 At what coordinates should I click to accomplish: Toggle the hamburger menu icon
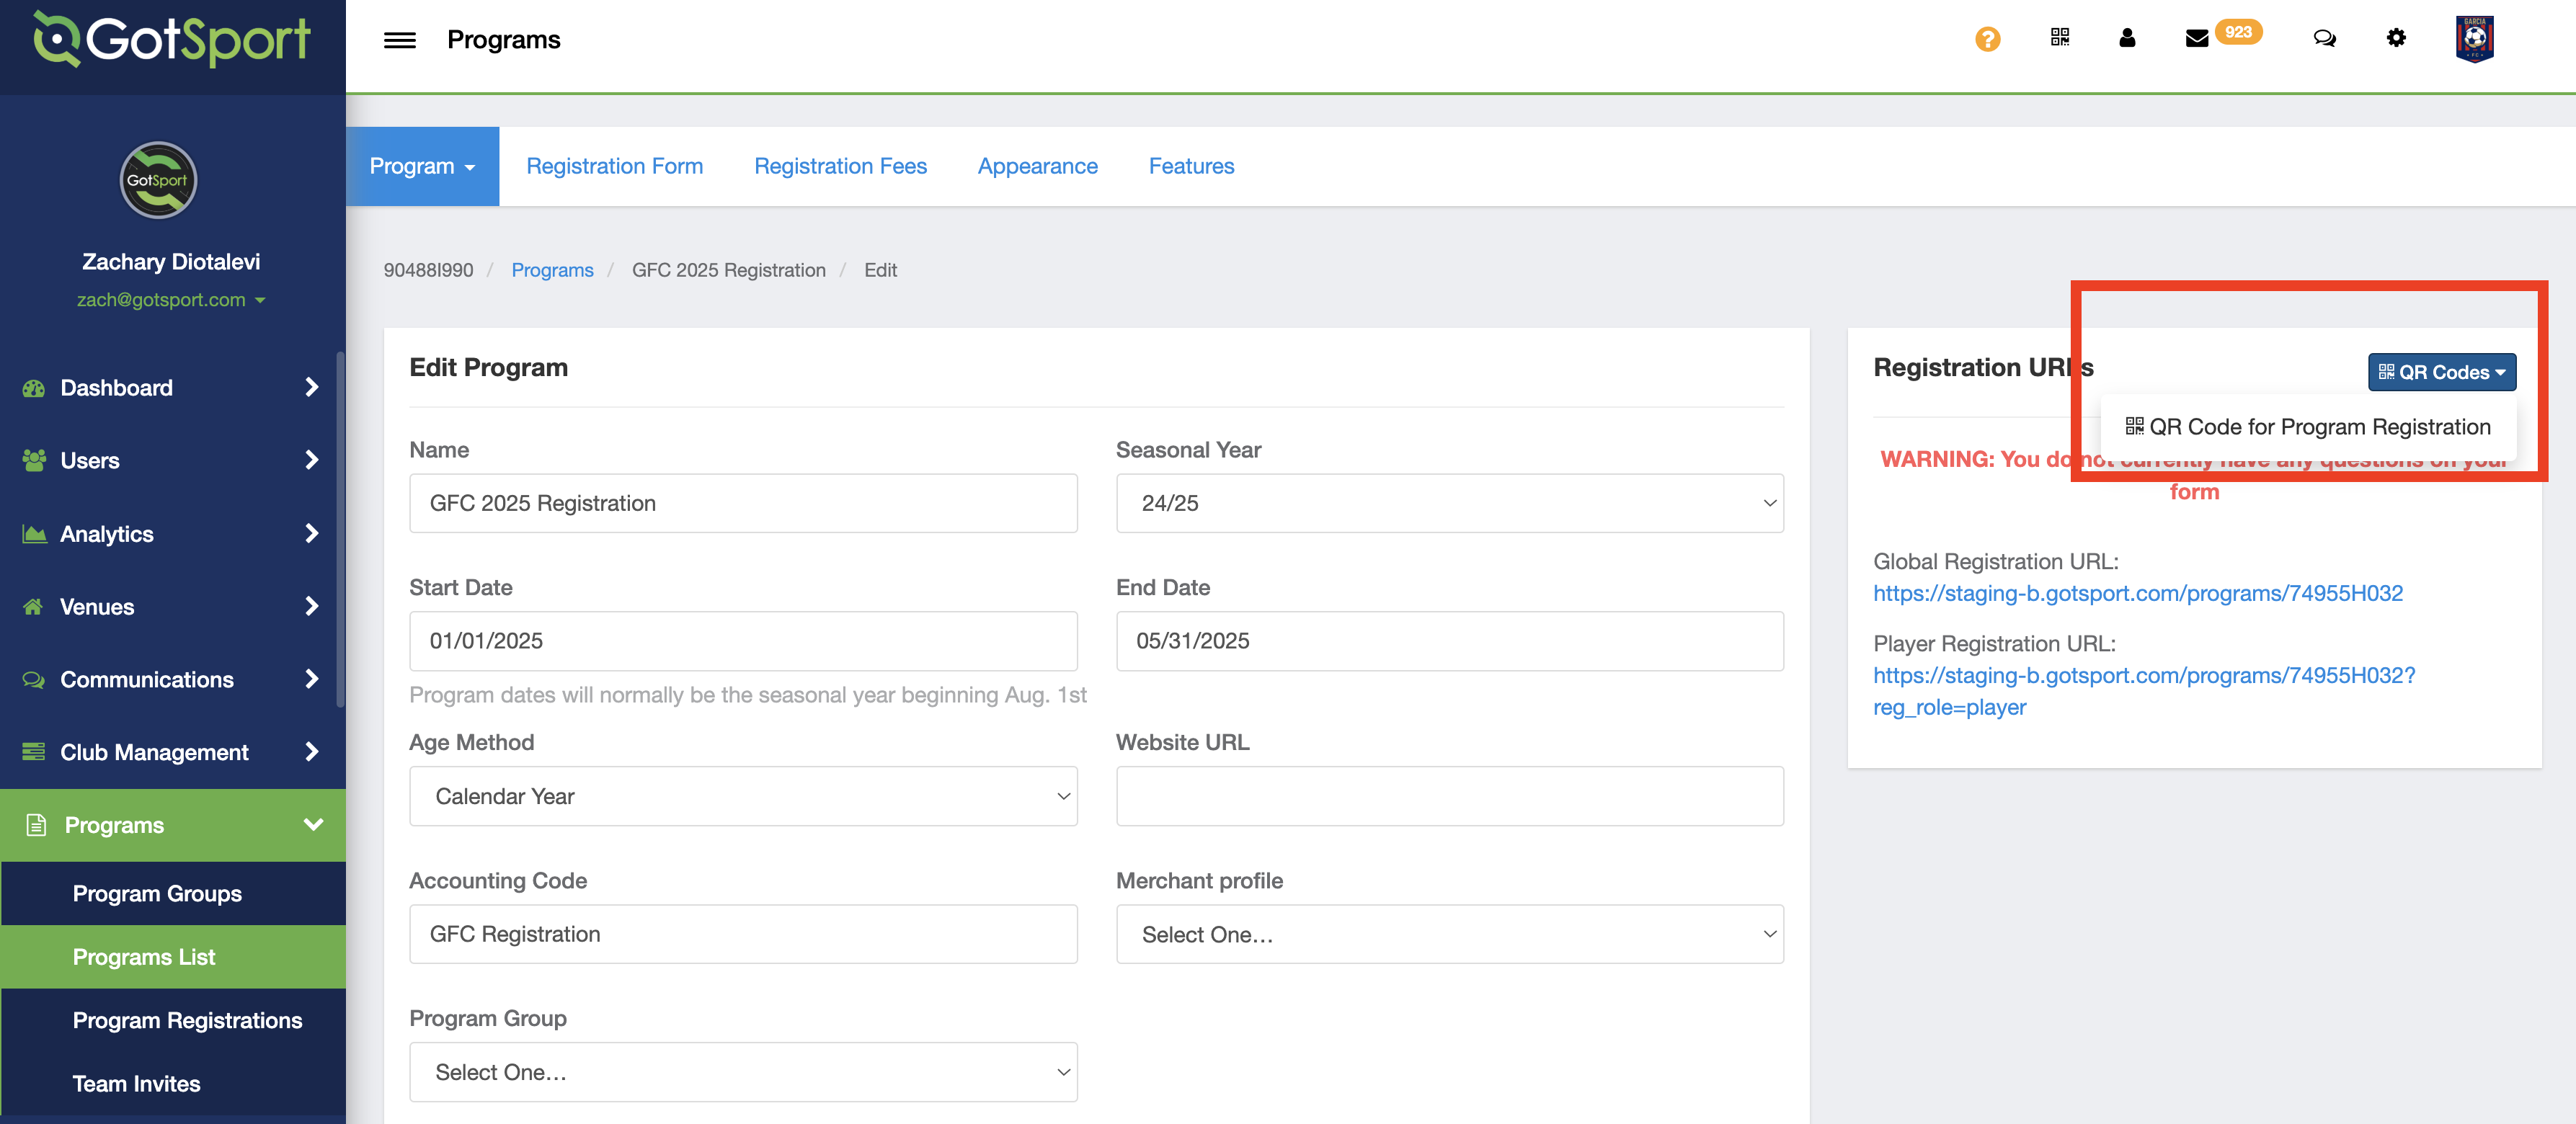click(399, 40)
